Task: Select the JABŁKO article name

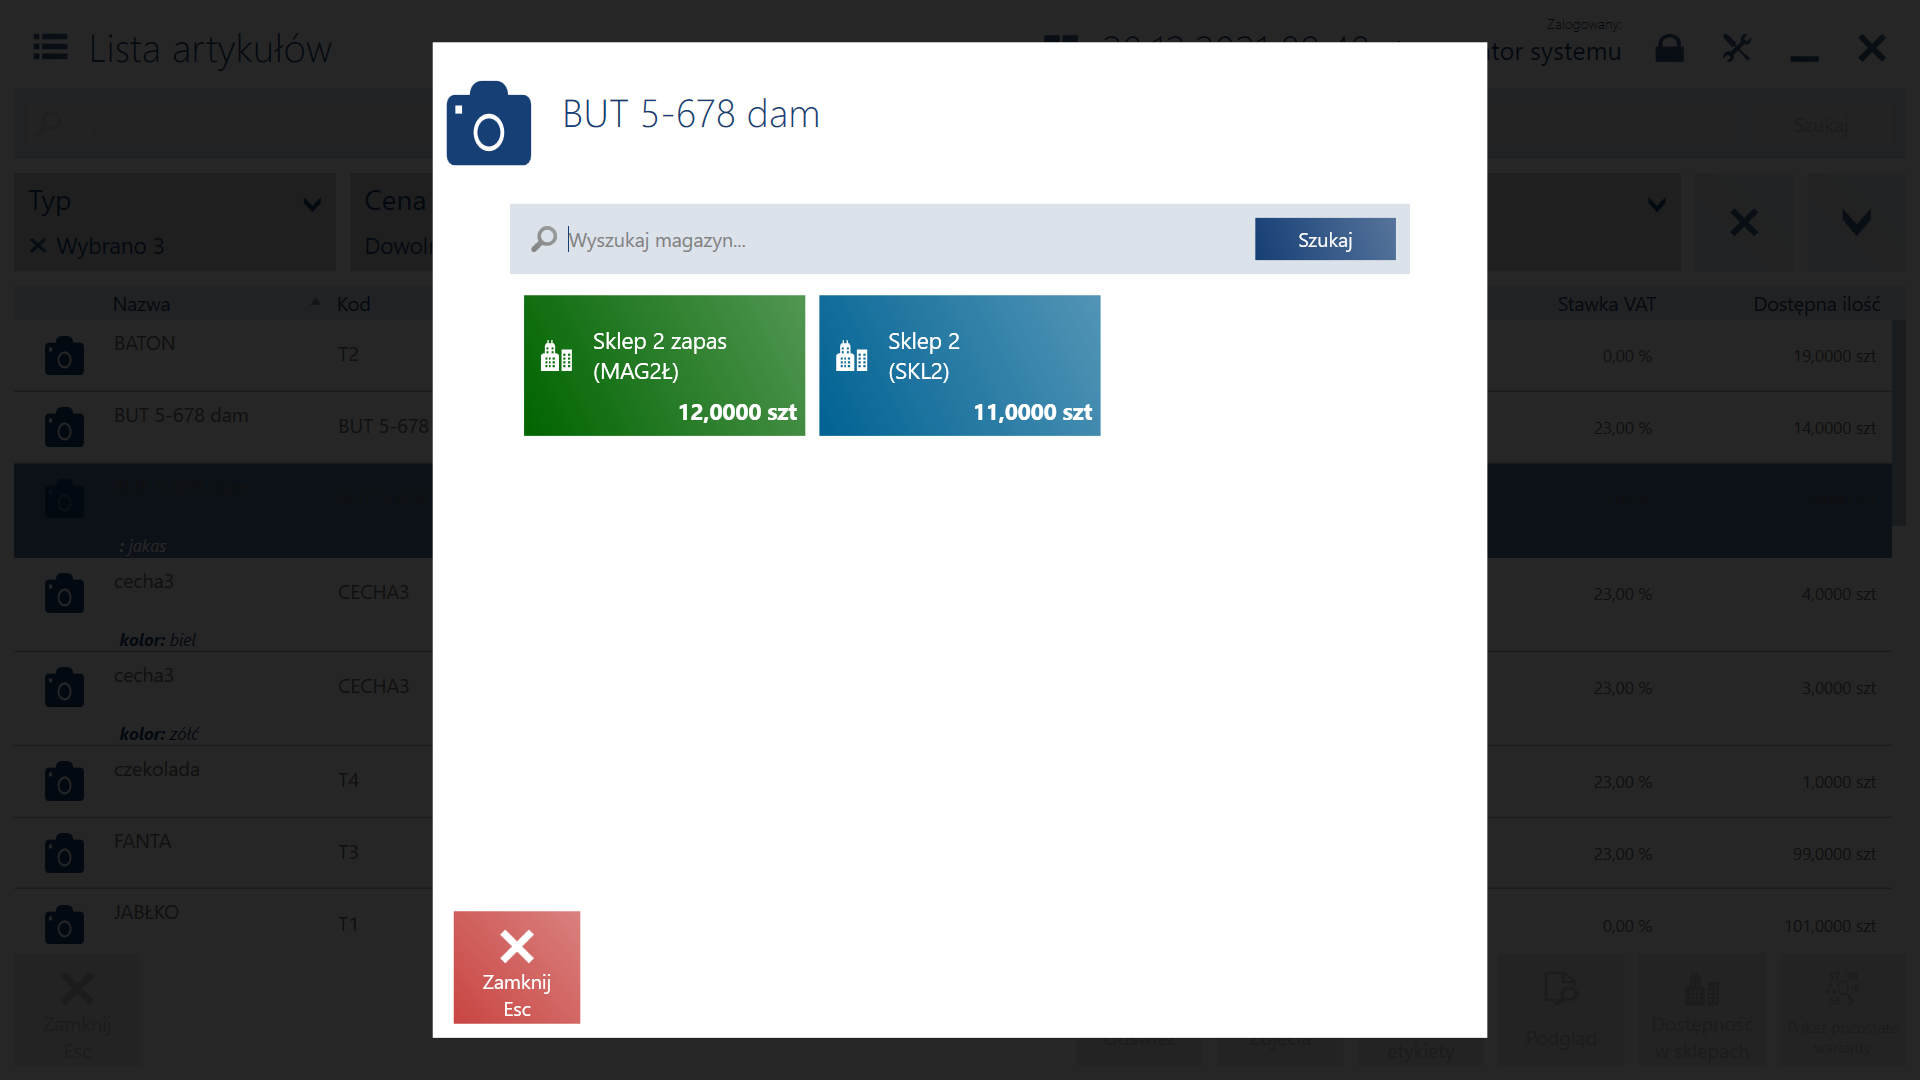Action: pos(146,912)
